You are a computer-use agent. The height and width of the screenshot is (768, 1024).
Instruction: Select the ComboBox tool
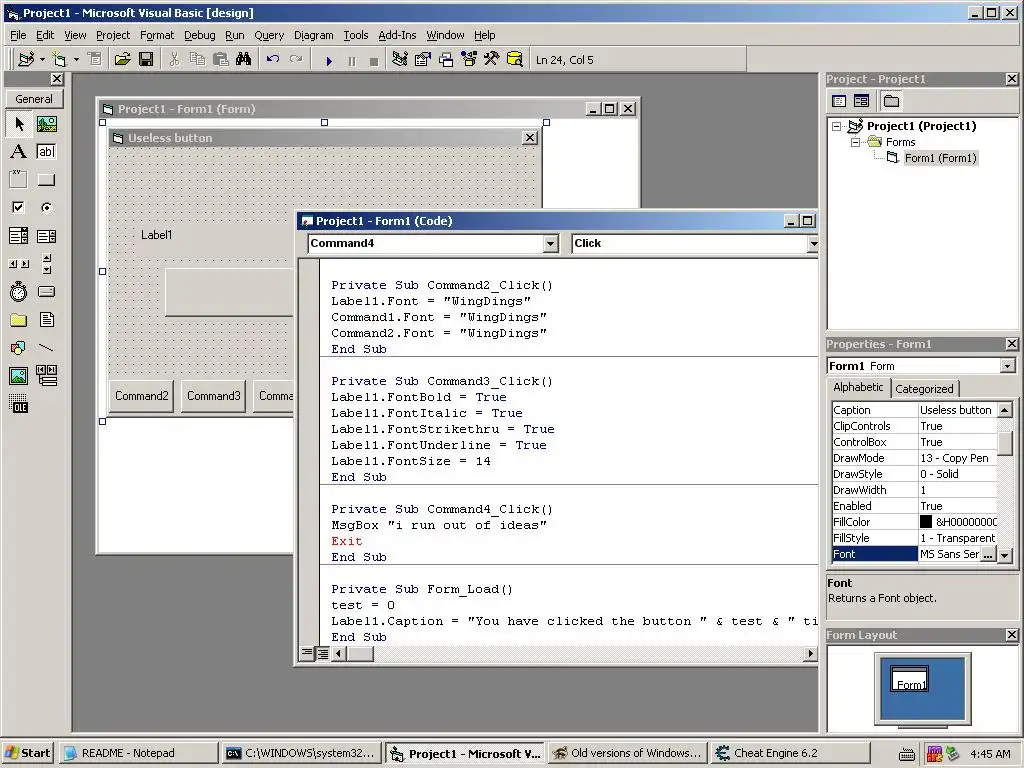click(x=18, y=236)
